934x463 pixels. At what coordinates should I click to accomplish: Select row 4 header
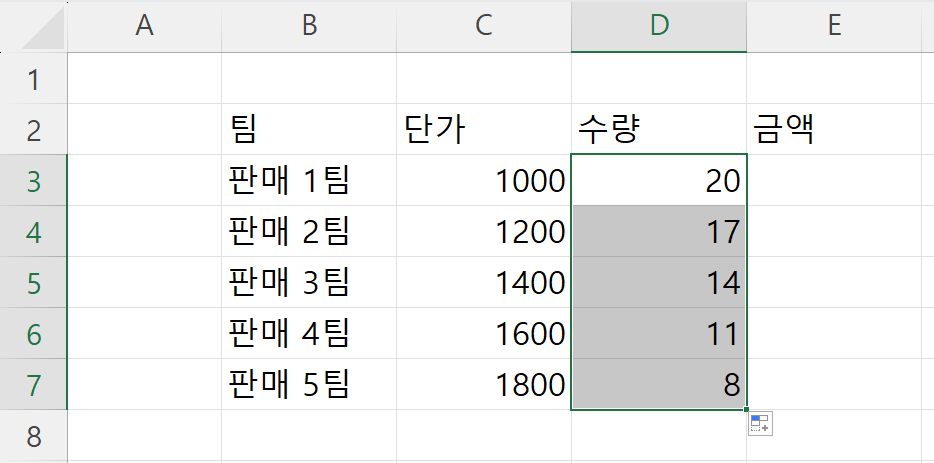point(33,232)
